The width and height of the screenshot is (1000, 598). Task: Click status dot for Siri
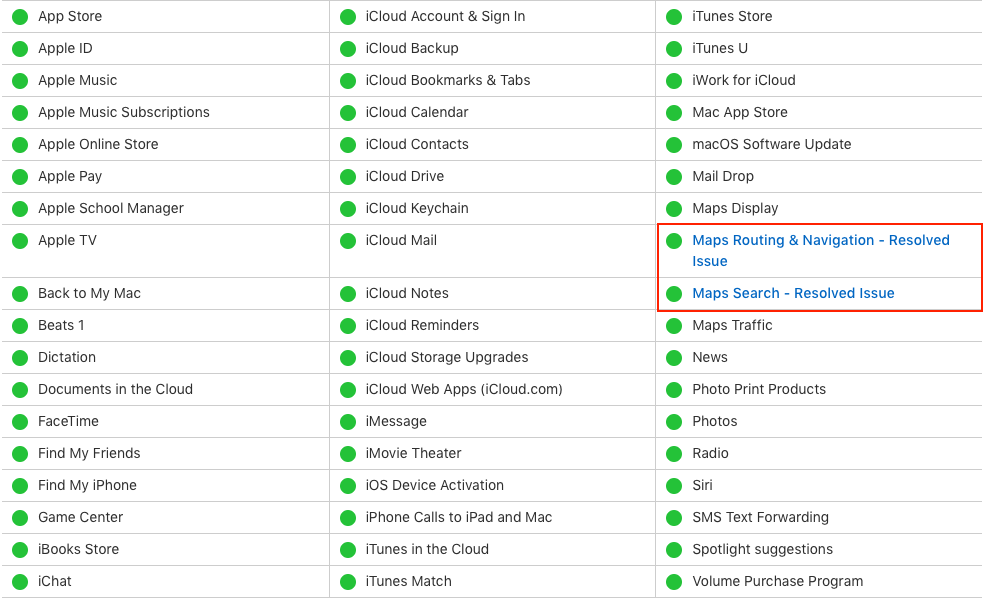click(x=674, y=486)
